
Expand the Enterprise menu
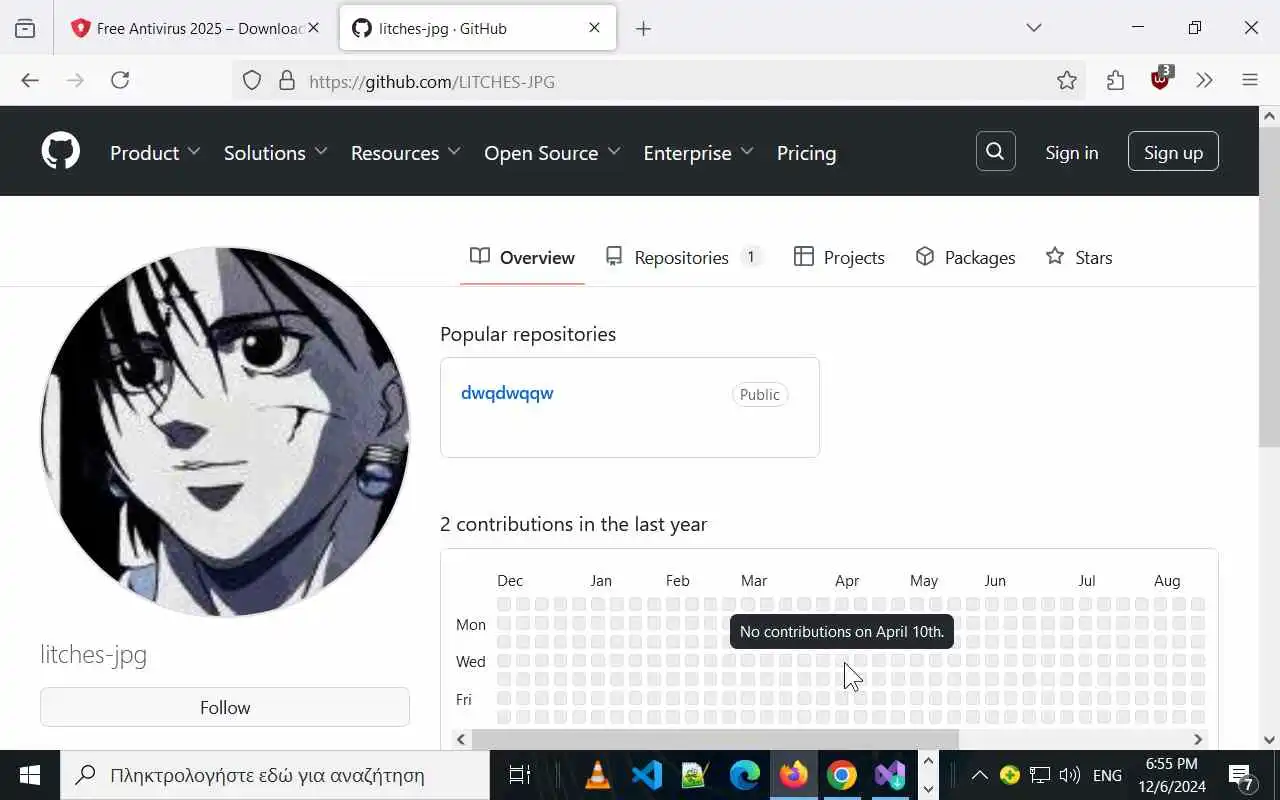click(x=699, y=153)
